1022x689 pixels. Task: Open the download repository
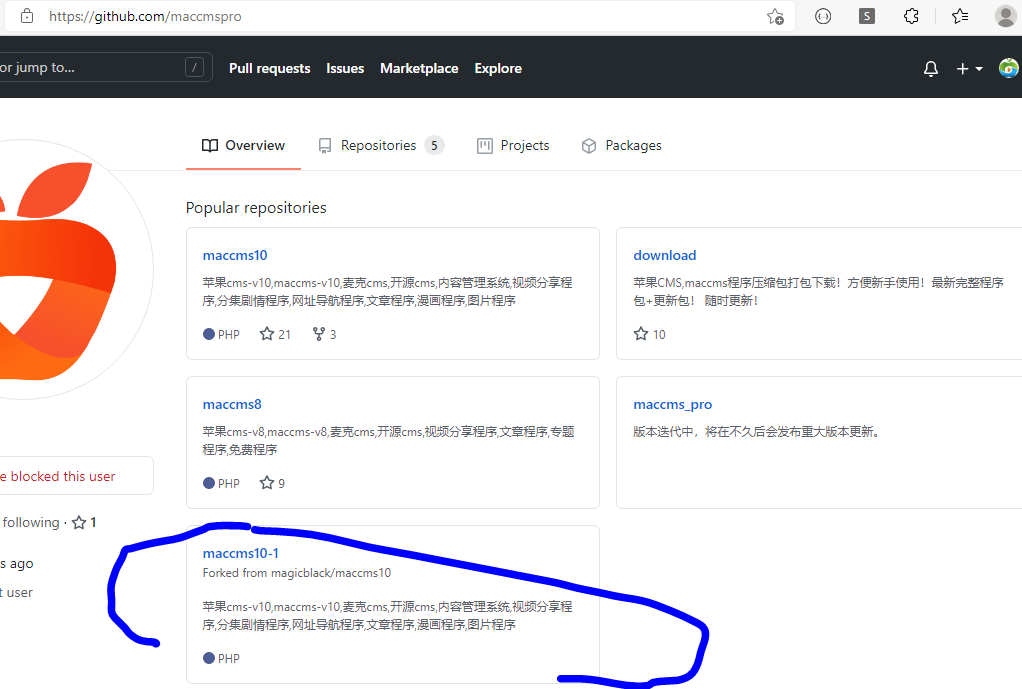[x=665, y=256]
